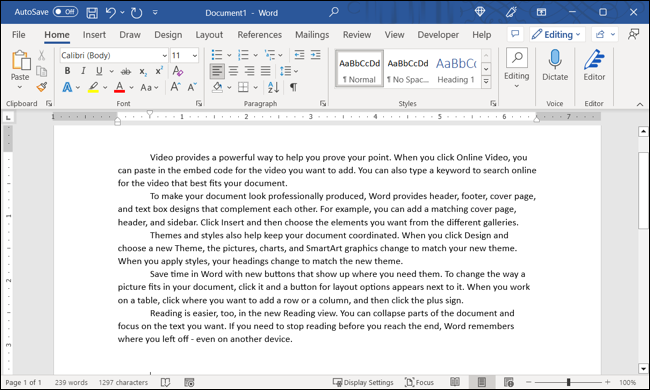Viewport: 650px width, 390px height.
Task: Justify the paragraph text
Action: (x=265, y=71)
